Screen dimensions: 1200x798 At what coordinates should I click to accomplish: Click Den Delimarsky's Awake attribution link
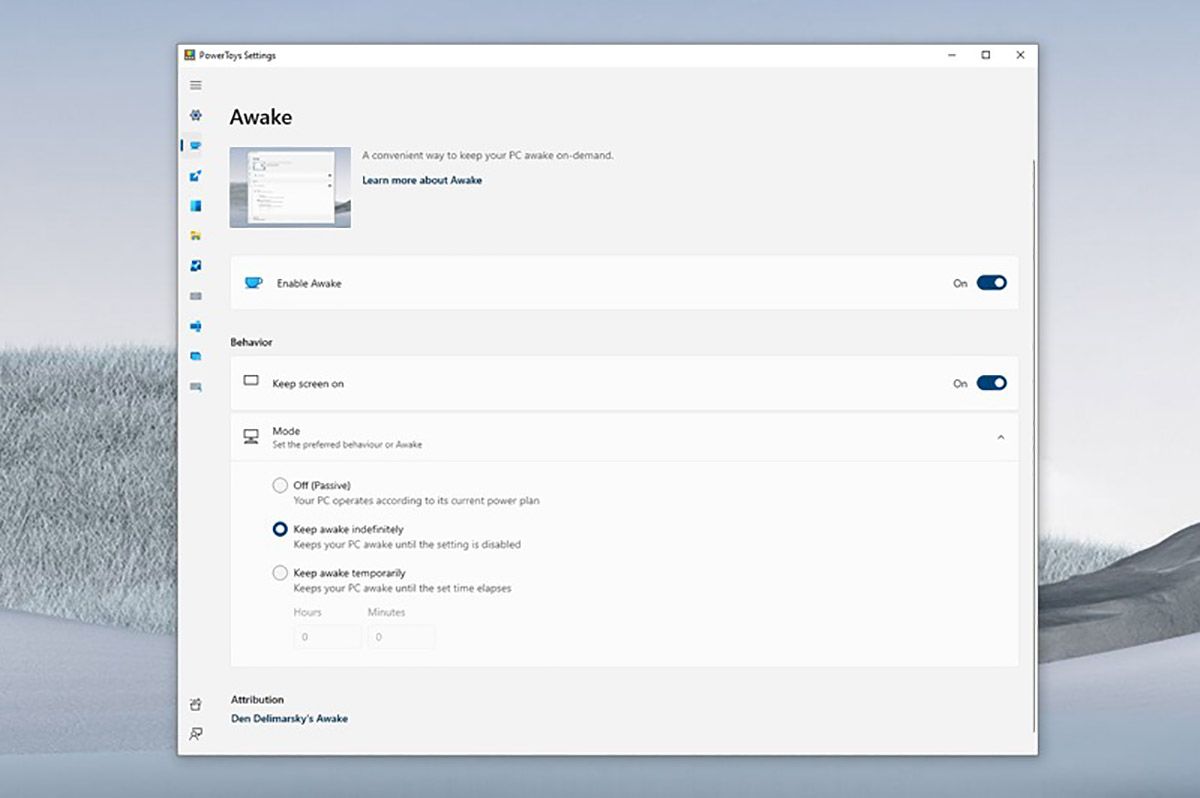click(289, 718)
